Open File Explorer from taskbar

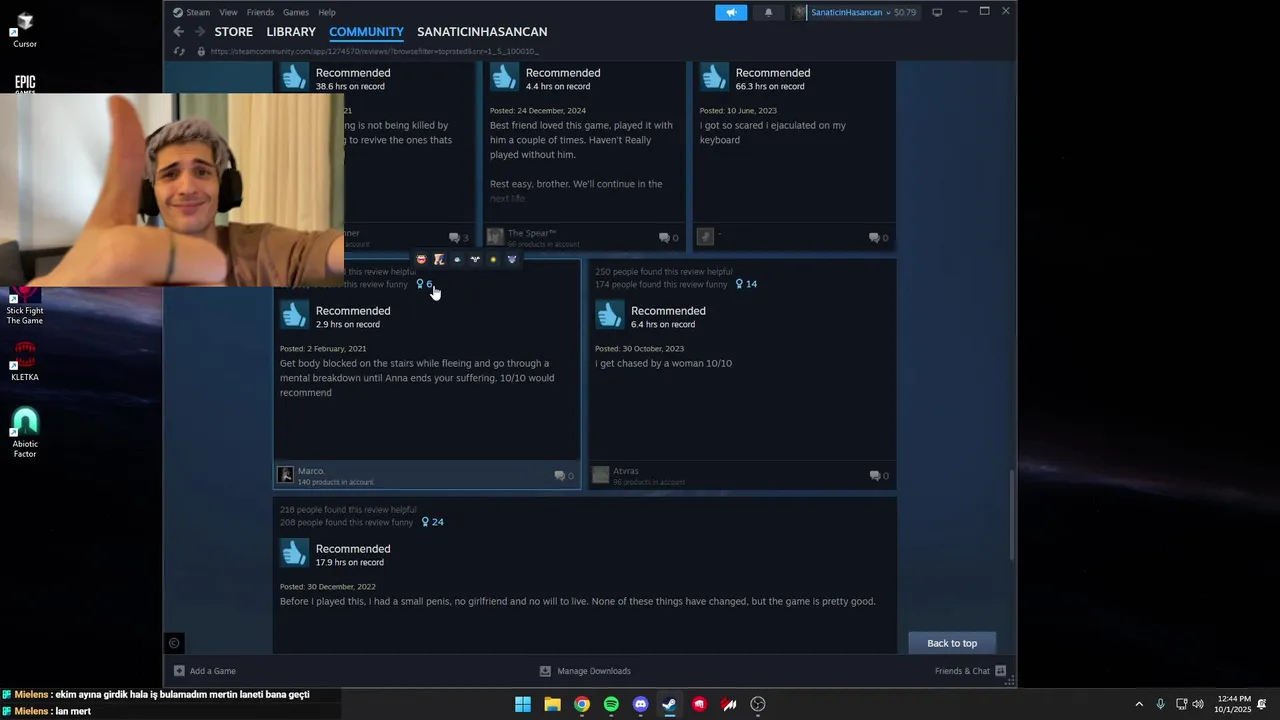[x=552, y=704]
